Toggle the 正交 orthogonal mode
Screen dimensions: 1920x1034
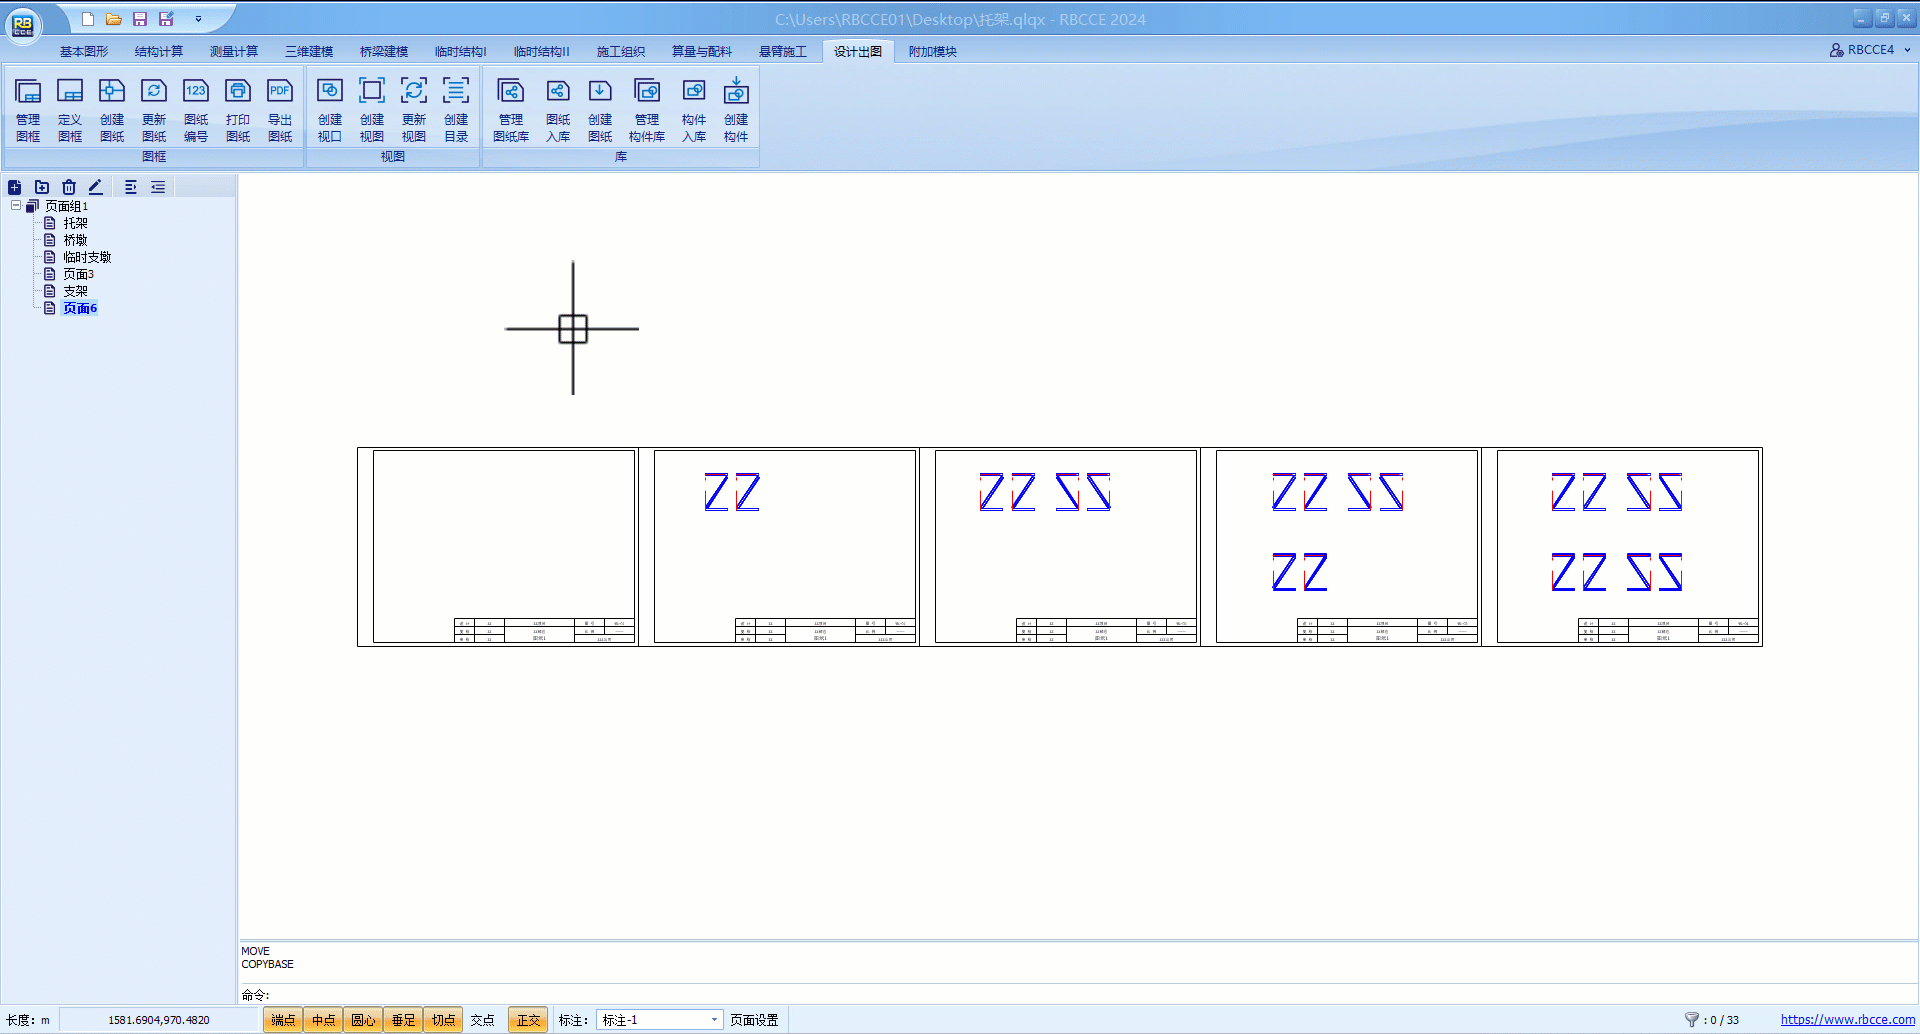click(528, 1020)
